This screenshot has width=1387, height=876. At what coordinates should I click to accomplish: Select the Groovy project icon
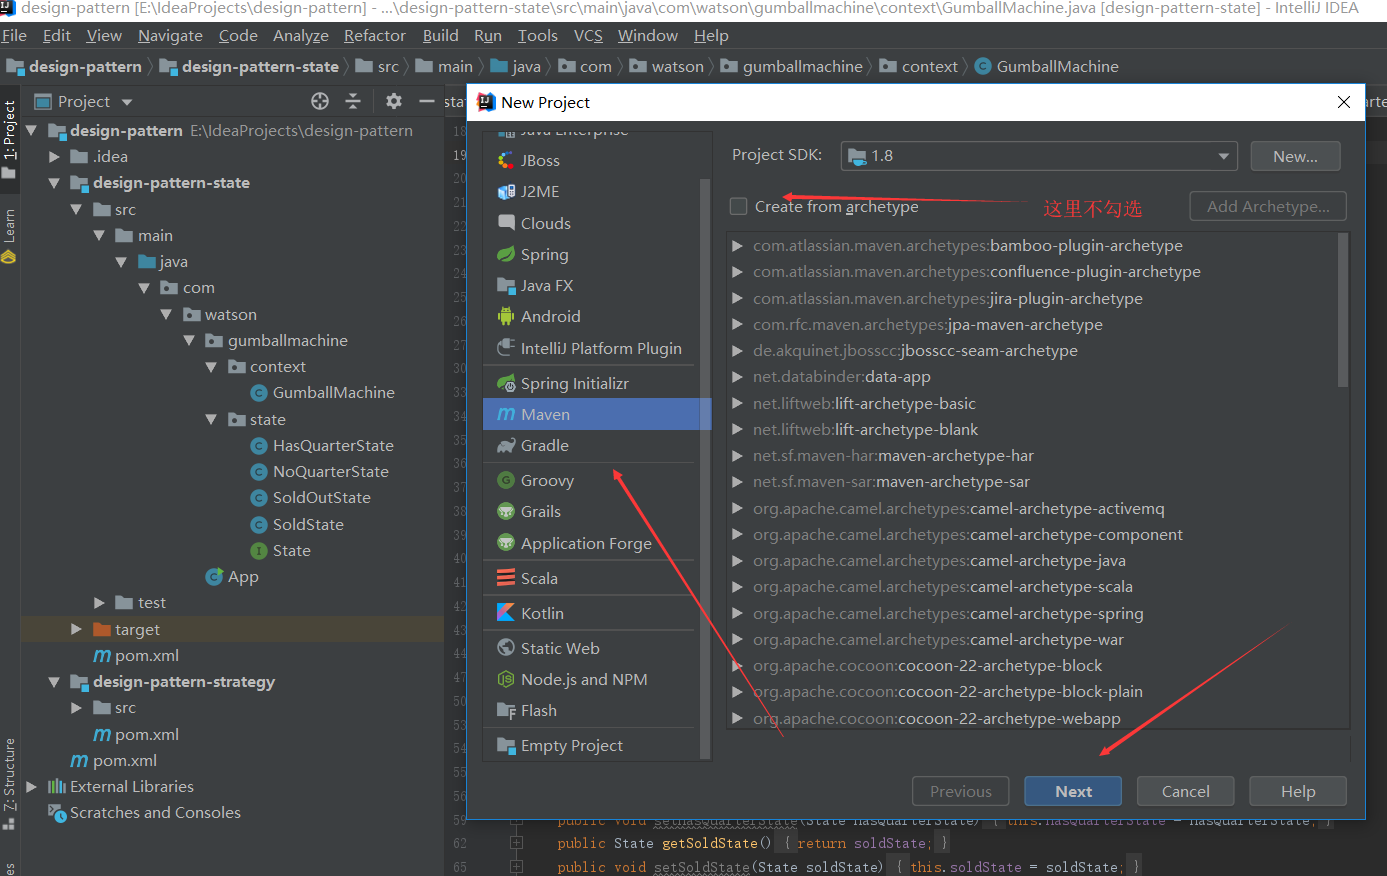pos(506,480)
